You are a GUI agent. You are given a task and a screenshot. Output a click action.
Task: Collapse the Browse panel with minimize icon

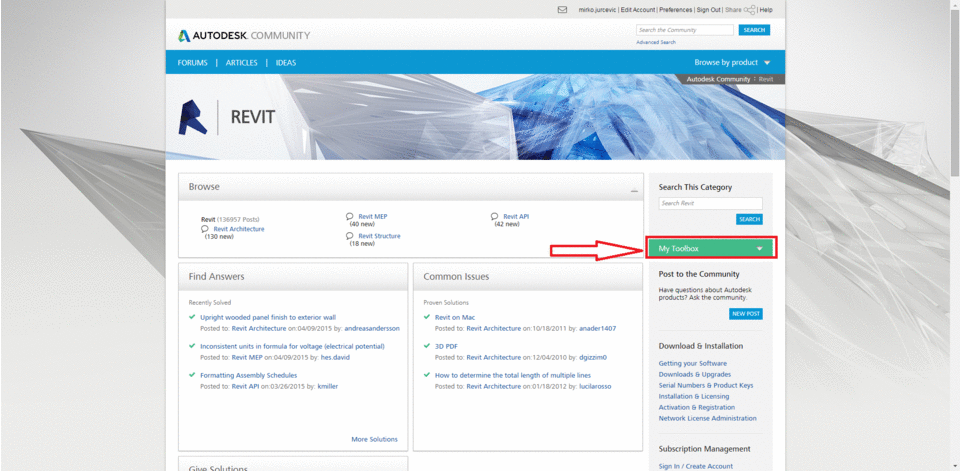coord(634,191)
